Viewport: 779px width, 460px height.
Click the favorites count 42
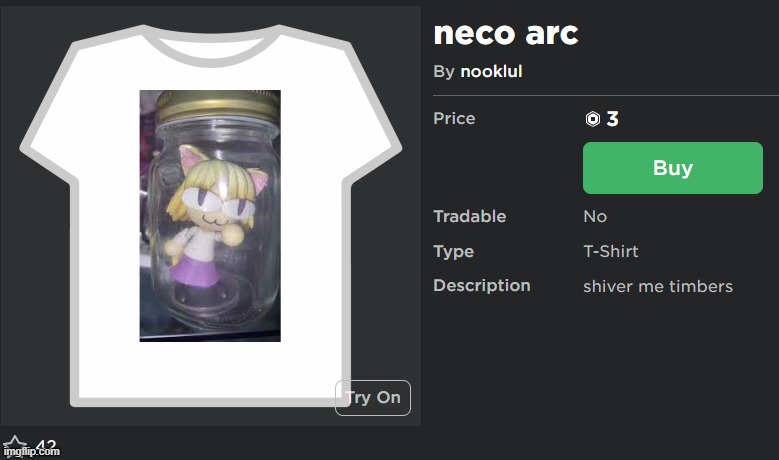[46, 445]
